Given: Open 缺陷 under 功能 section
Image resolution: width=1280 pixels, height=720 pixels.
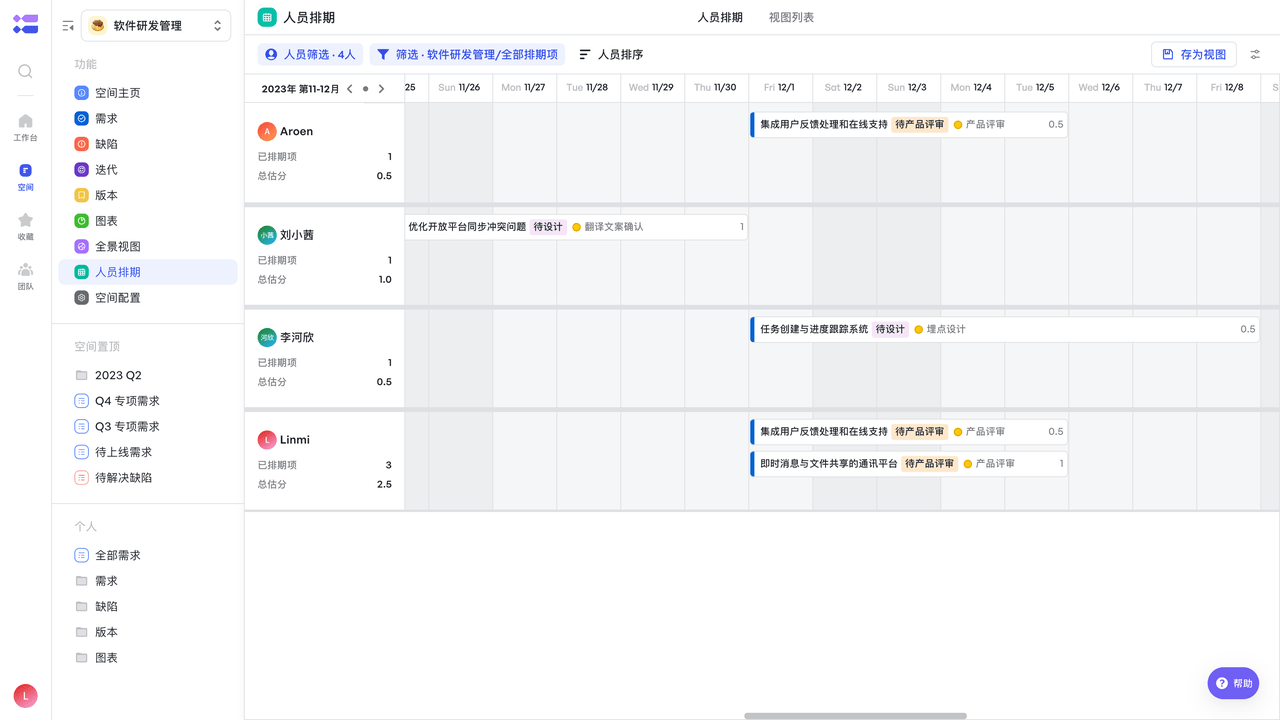Looking at the screenshot, I should coord(148,144).
